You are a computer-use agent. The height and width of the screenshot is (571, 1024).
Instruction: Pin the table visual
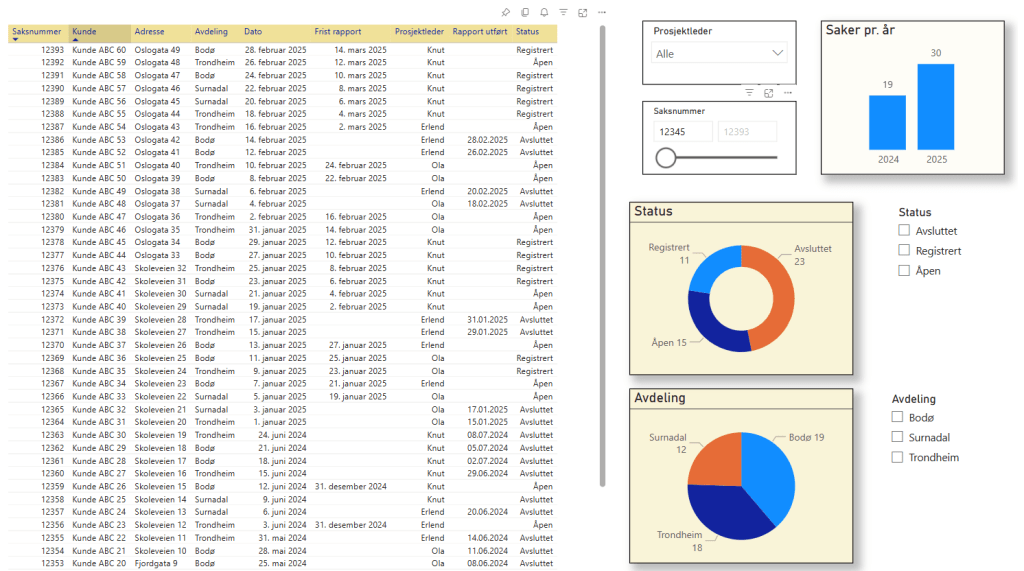(506, 12)
